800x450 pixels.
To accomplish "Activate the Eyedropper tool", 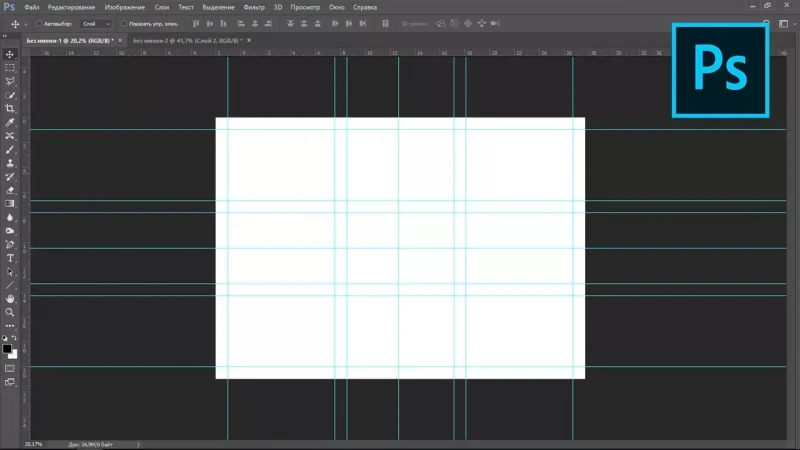I will [x=10, y=122].
